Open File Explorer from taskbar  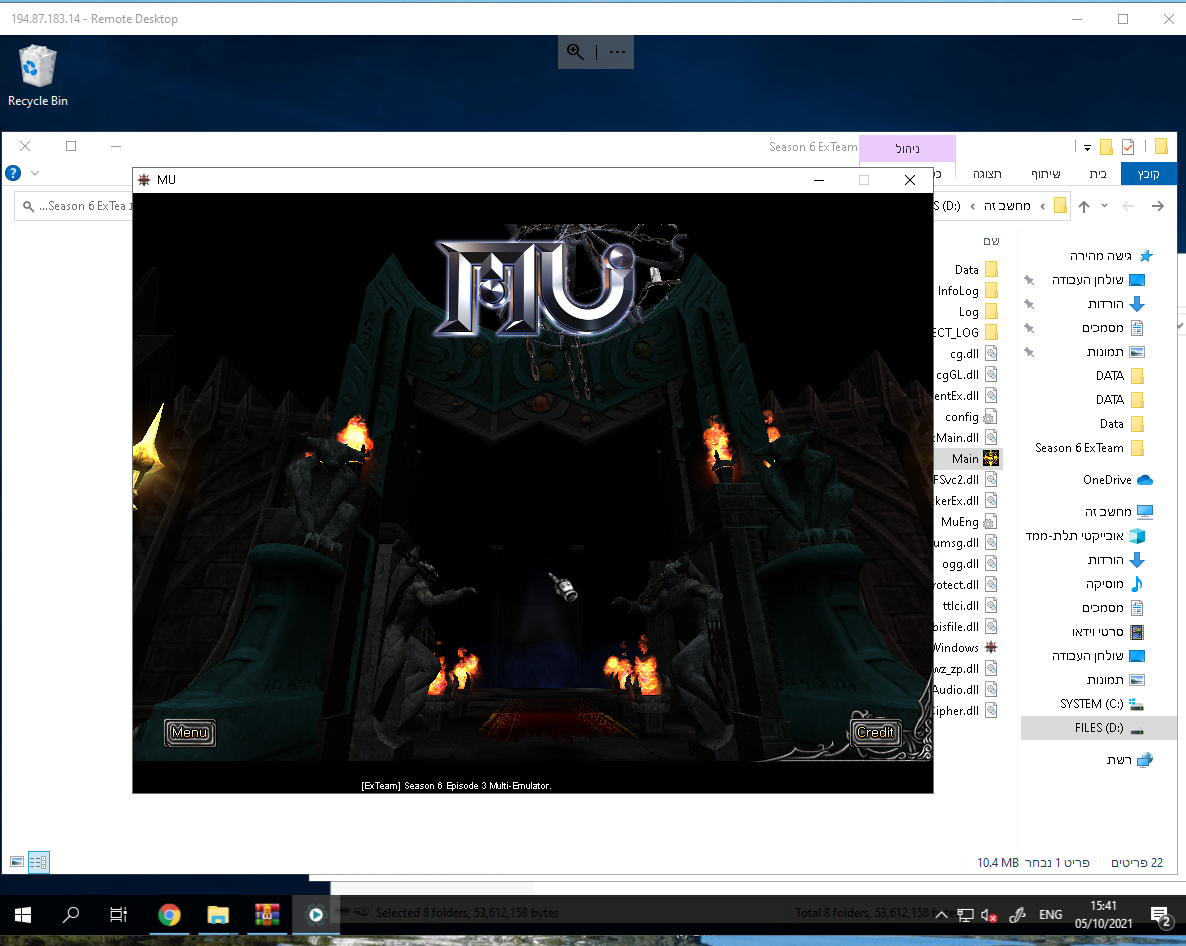(x=218, y=915)
